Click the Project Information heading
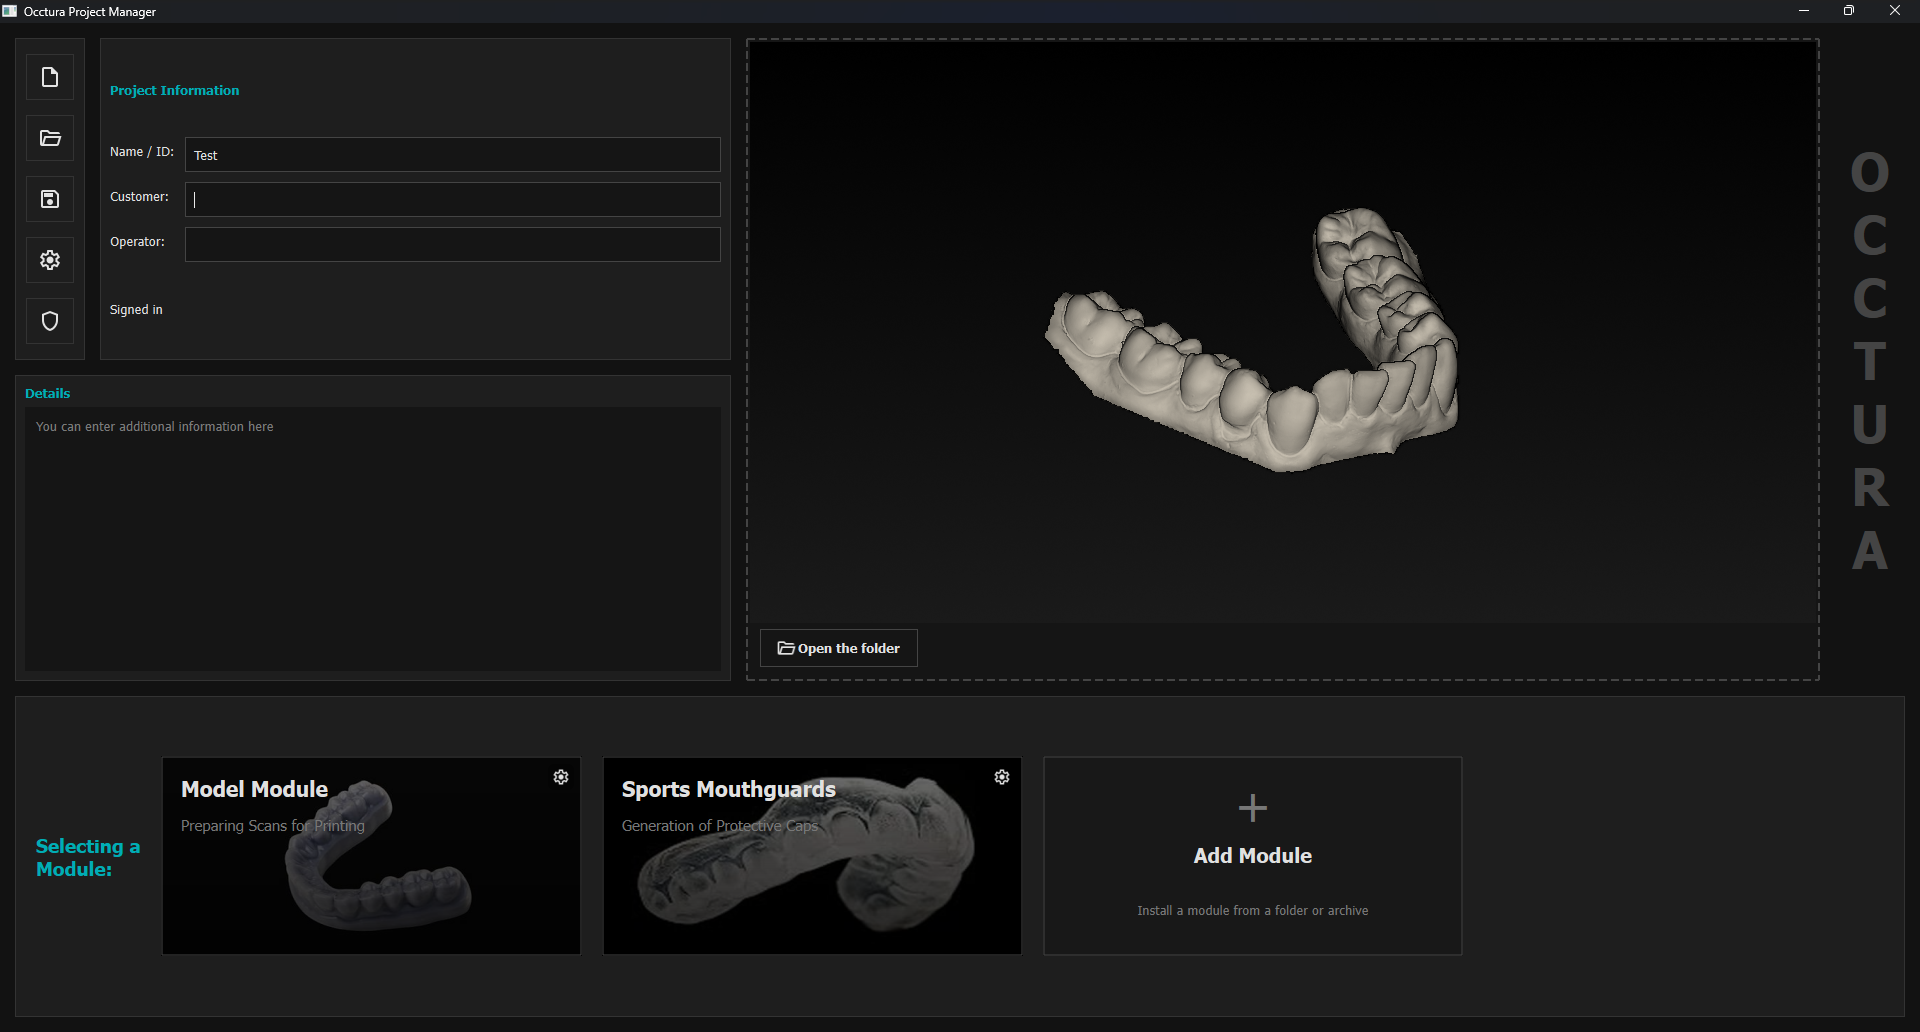 (174, 90)
